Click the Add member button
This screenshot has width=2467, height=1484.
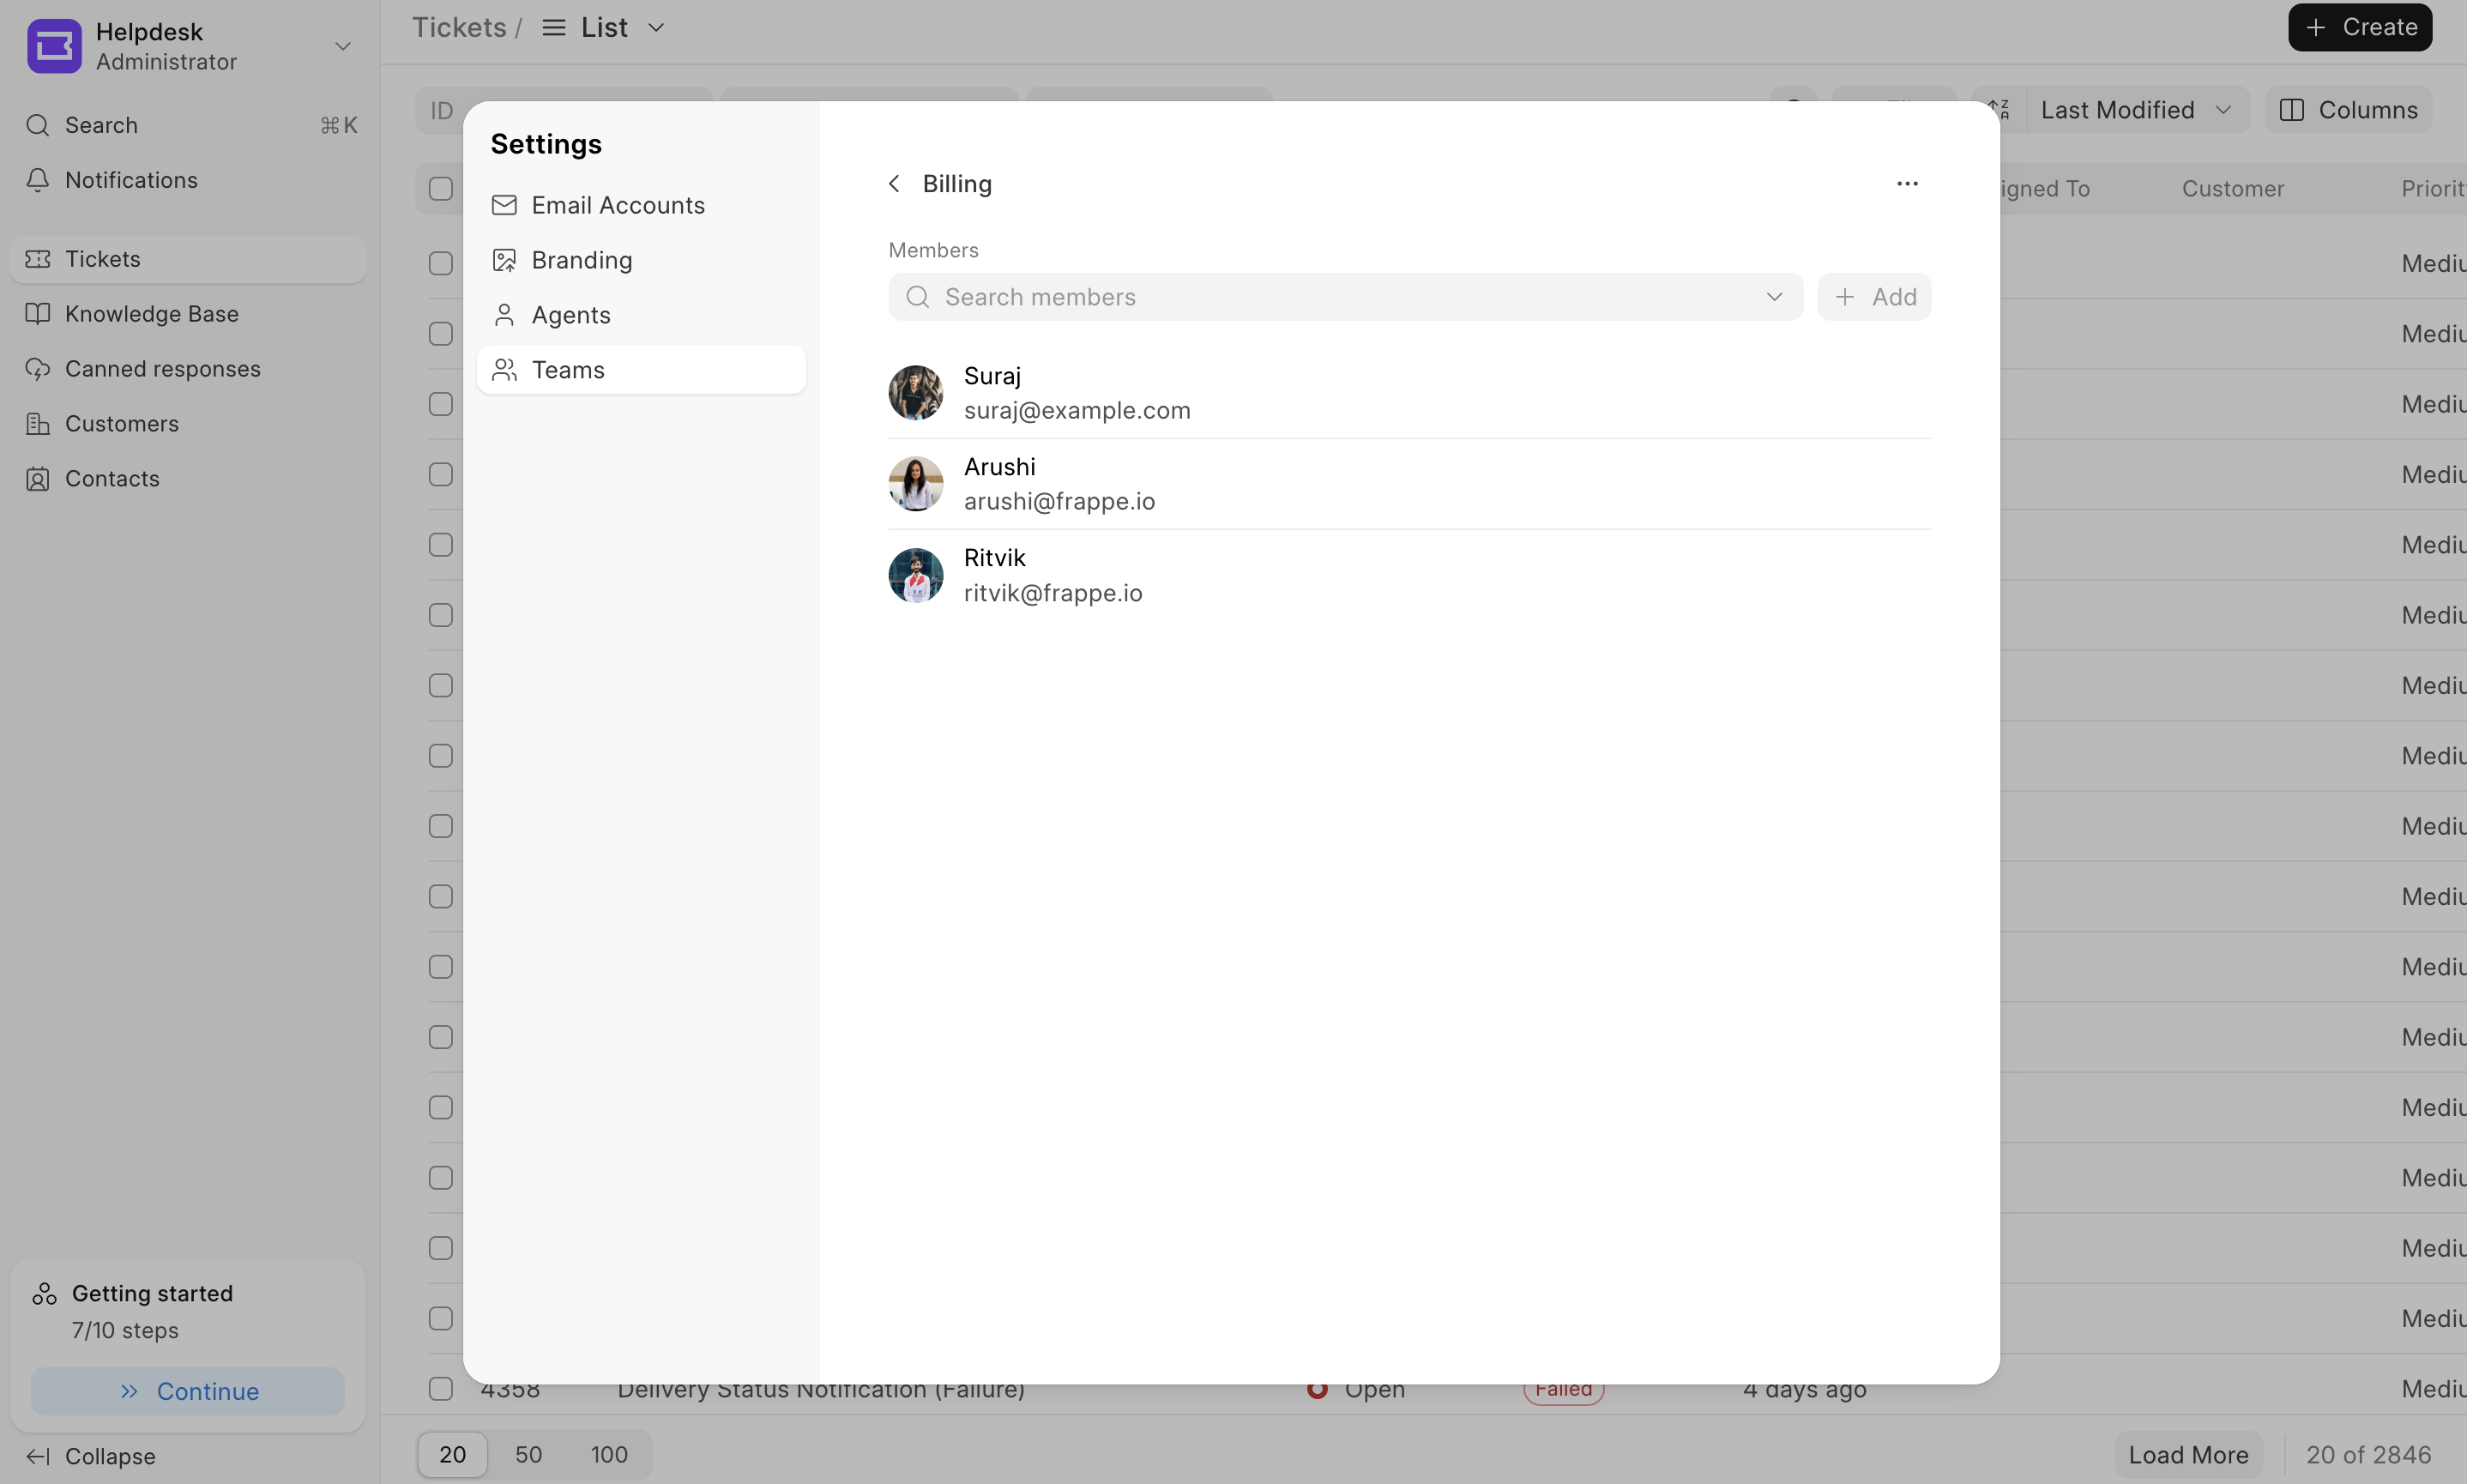tap(1874, 297)
